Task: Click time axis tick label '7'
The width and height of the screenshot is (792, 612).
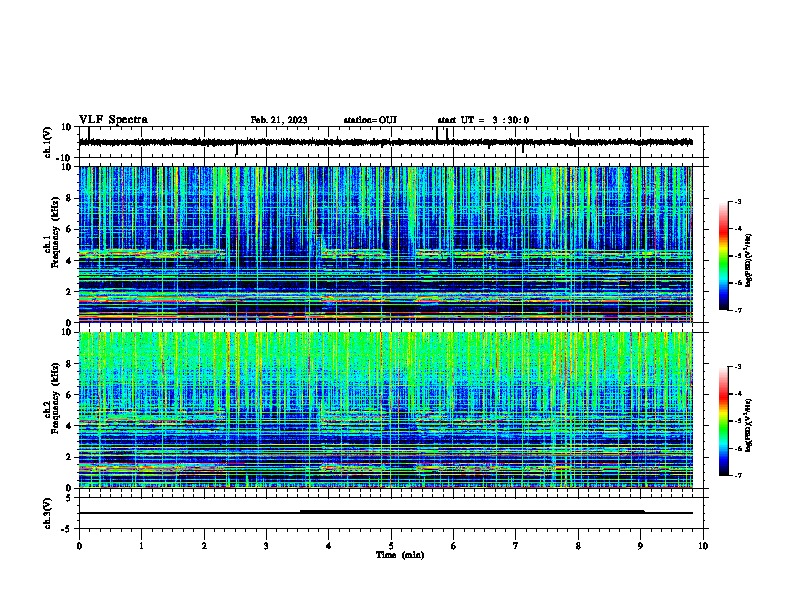Action: pos(516,546)
